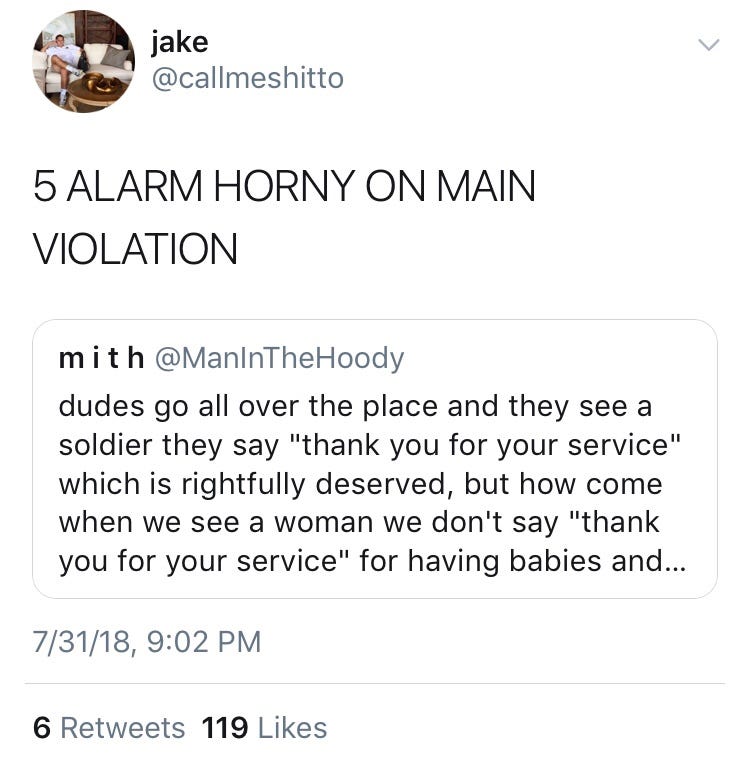The image size is (745, 763).
Task: Click the 7/31/18, 9:02 PM timestamp
Action: (x=147, y=641)
